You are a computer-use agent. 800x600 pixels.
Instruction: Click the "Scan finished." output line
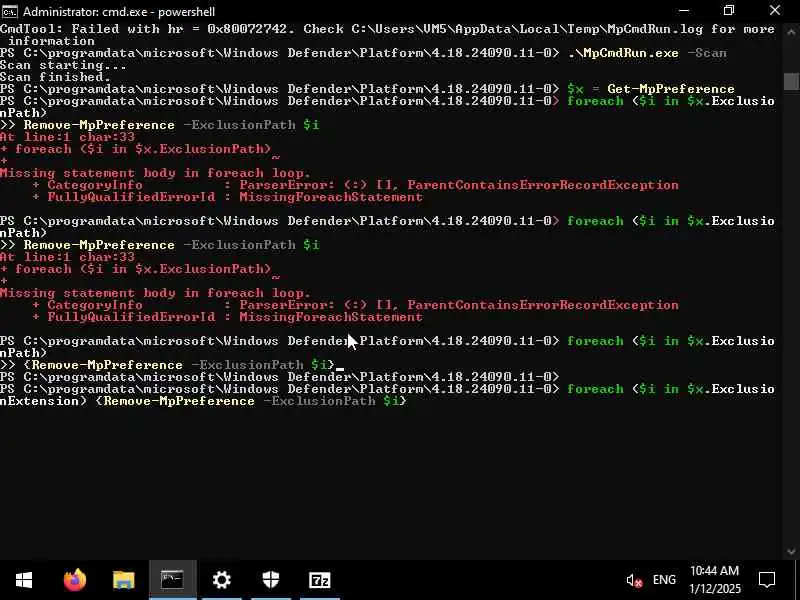pyautogui.click(x=56, y=77)
